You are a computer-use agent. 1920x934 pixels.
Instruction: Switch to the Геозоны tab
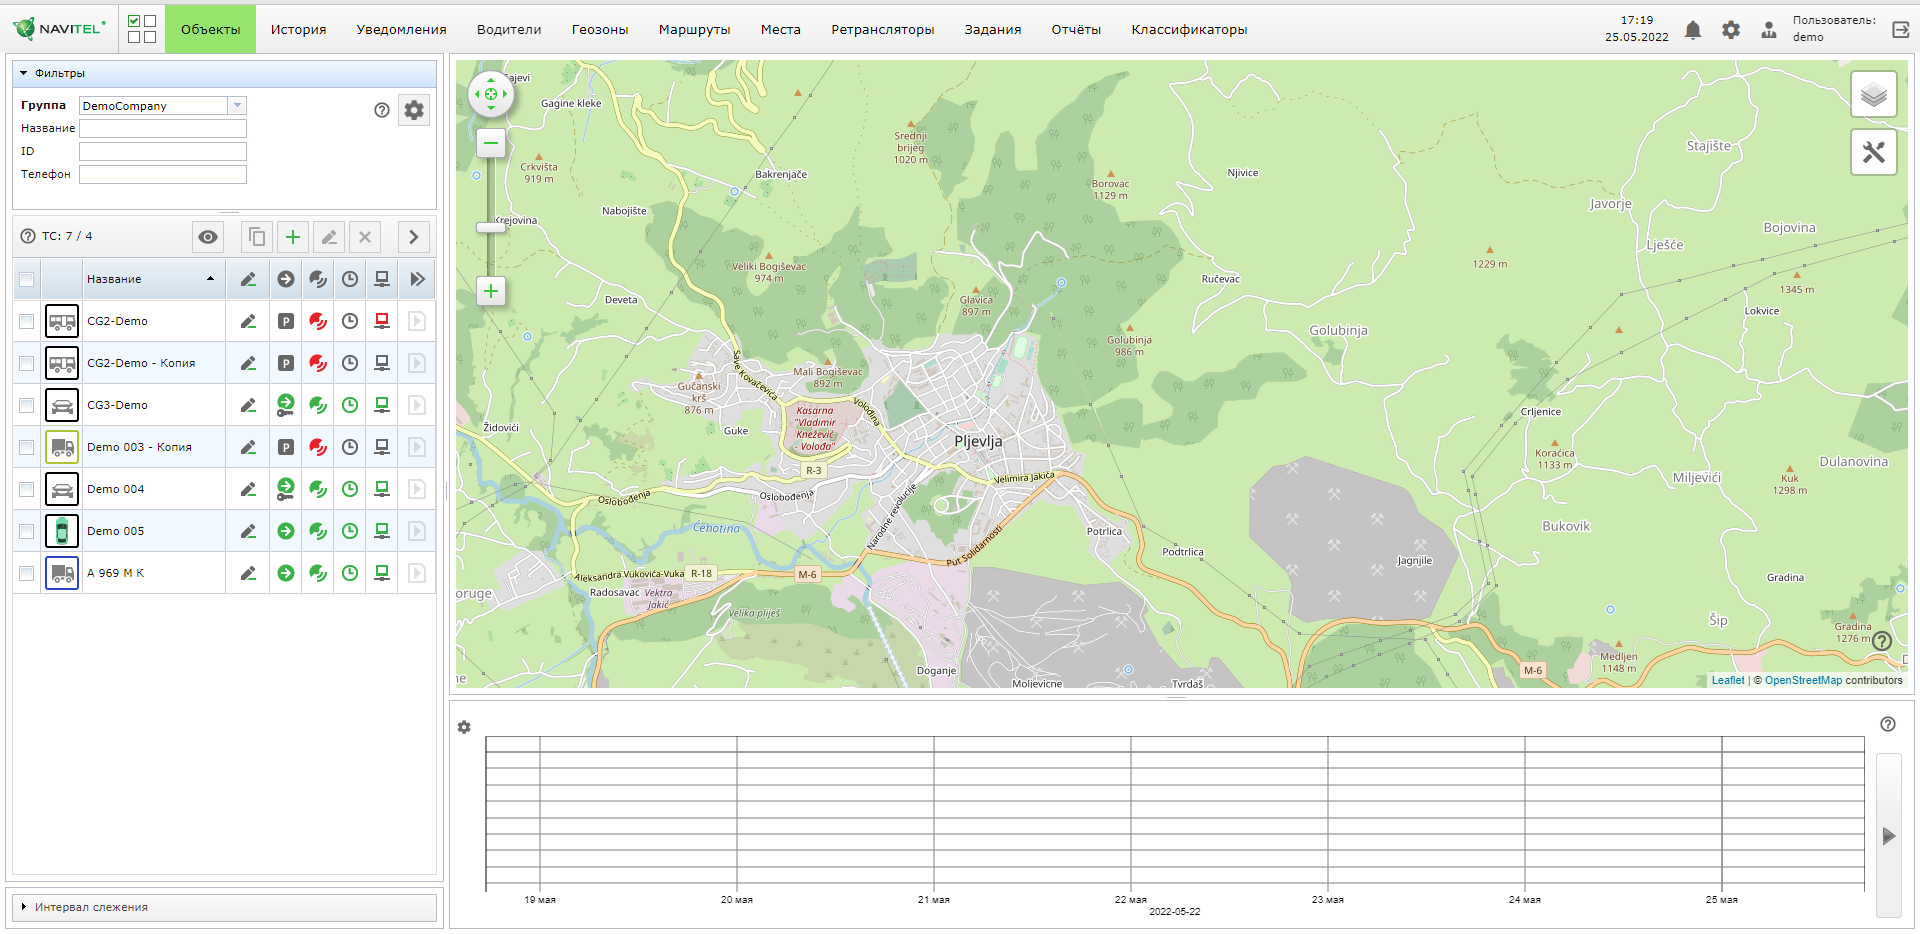pos(600,30)
